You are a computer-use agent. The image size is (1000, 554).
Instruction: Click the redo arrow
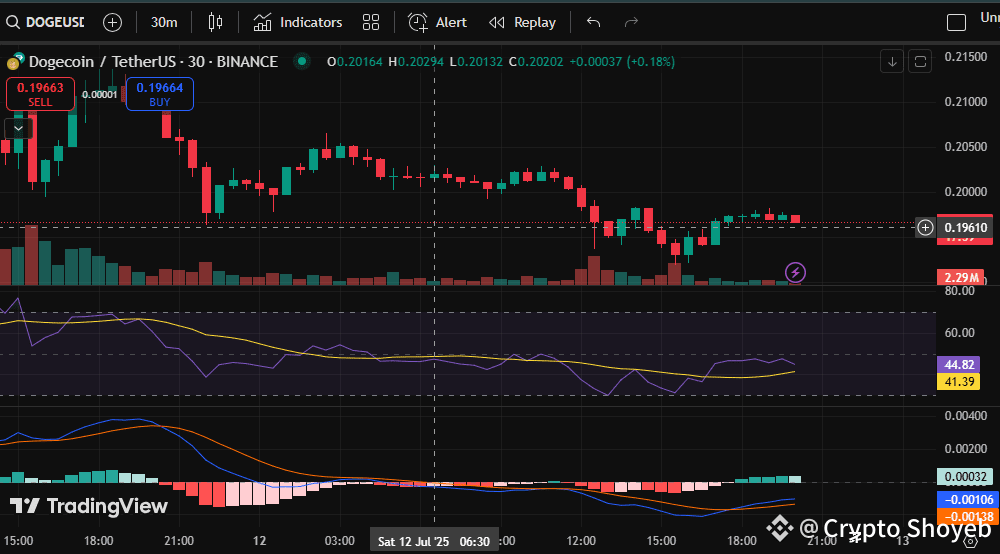[x=631, y=22]
